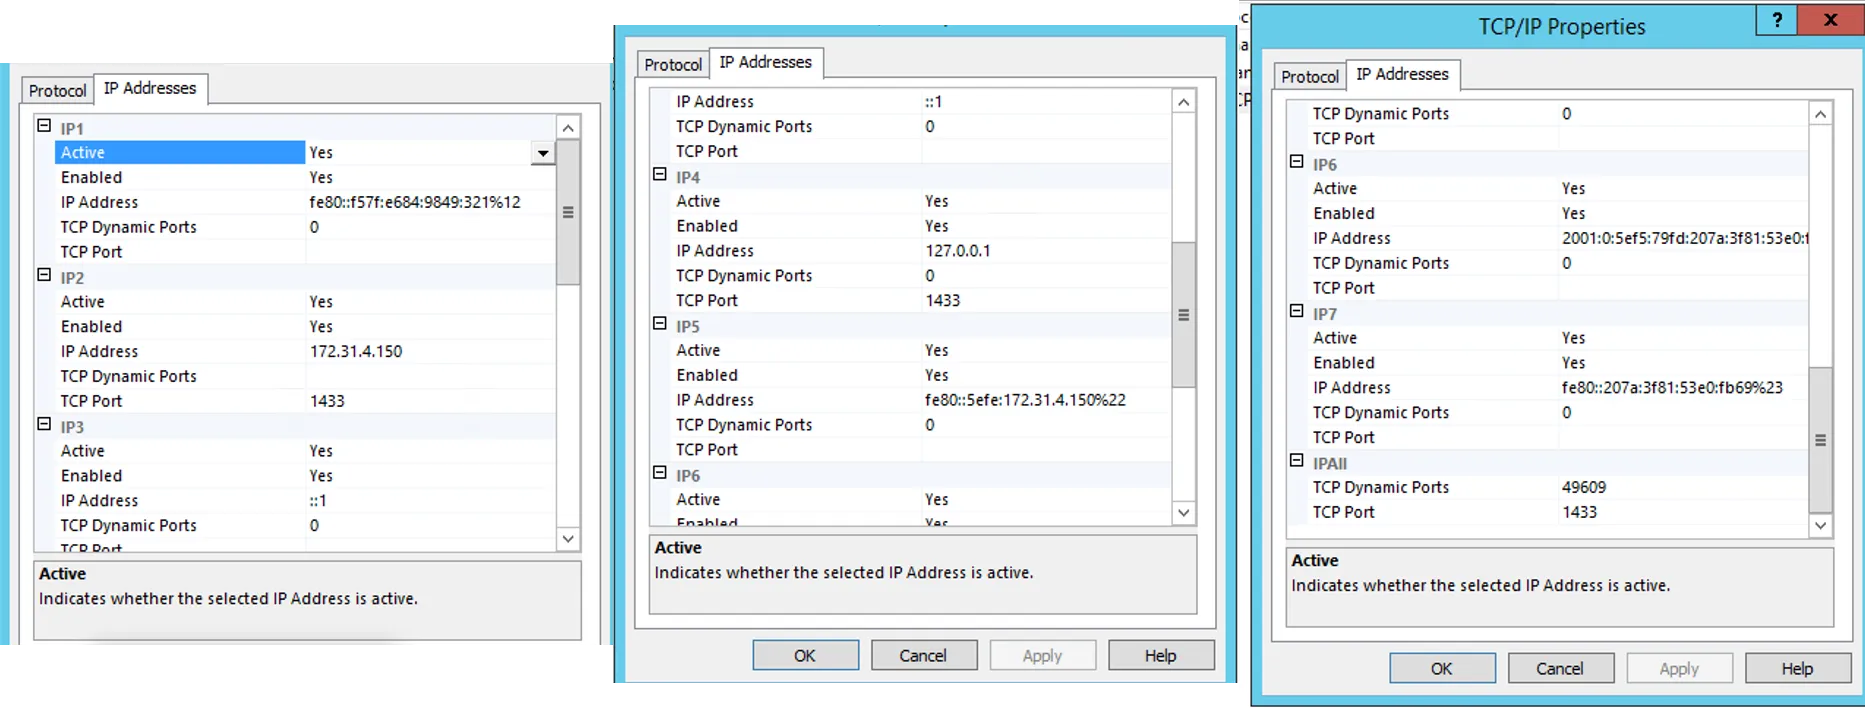1865x708 pixels.
Task: Open the IP1 Active value dropdown
Action: tap(542, 153)
